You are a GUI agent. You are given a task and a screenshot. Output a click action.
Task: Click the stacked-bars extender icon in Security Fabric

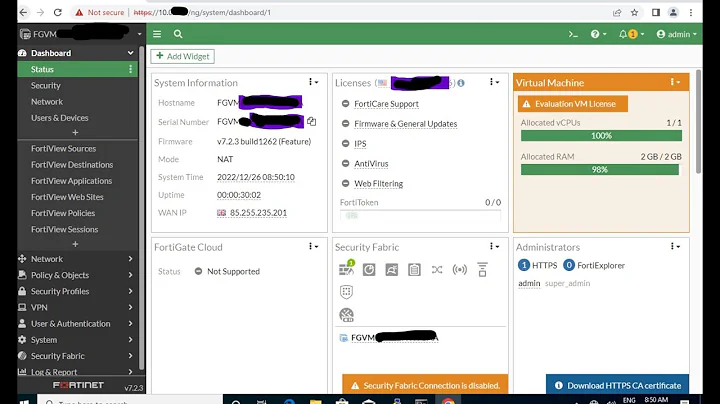[x=482, y=269]
